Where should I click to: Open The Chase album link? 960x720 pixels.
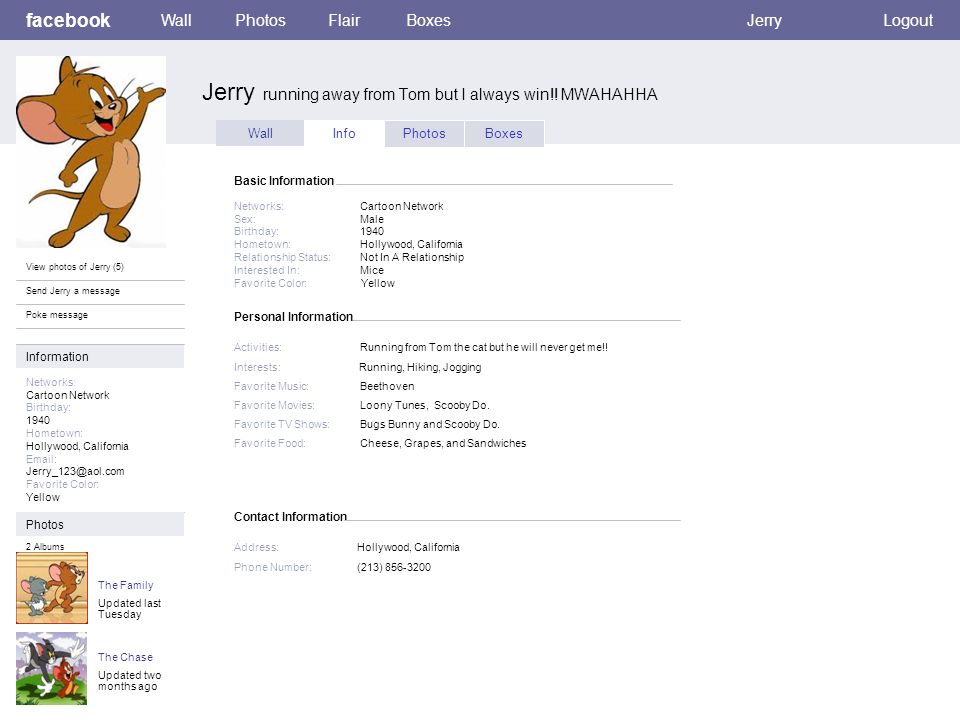126,657
